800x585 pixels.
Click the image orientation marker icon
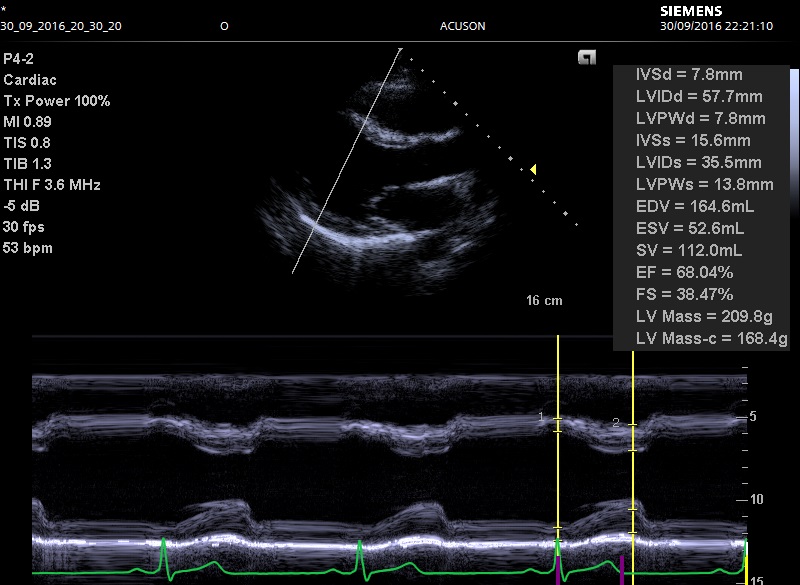coord(587,57)
